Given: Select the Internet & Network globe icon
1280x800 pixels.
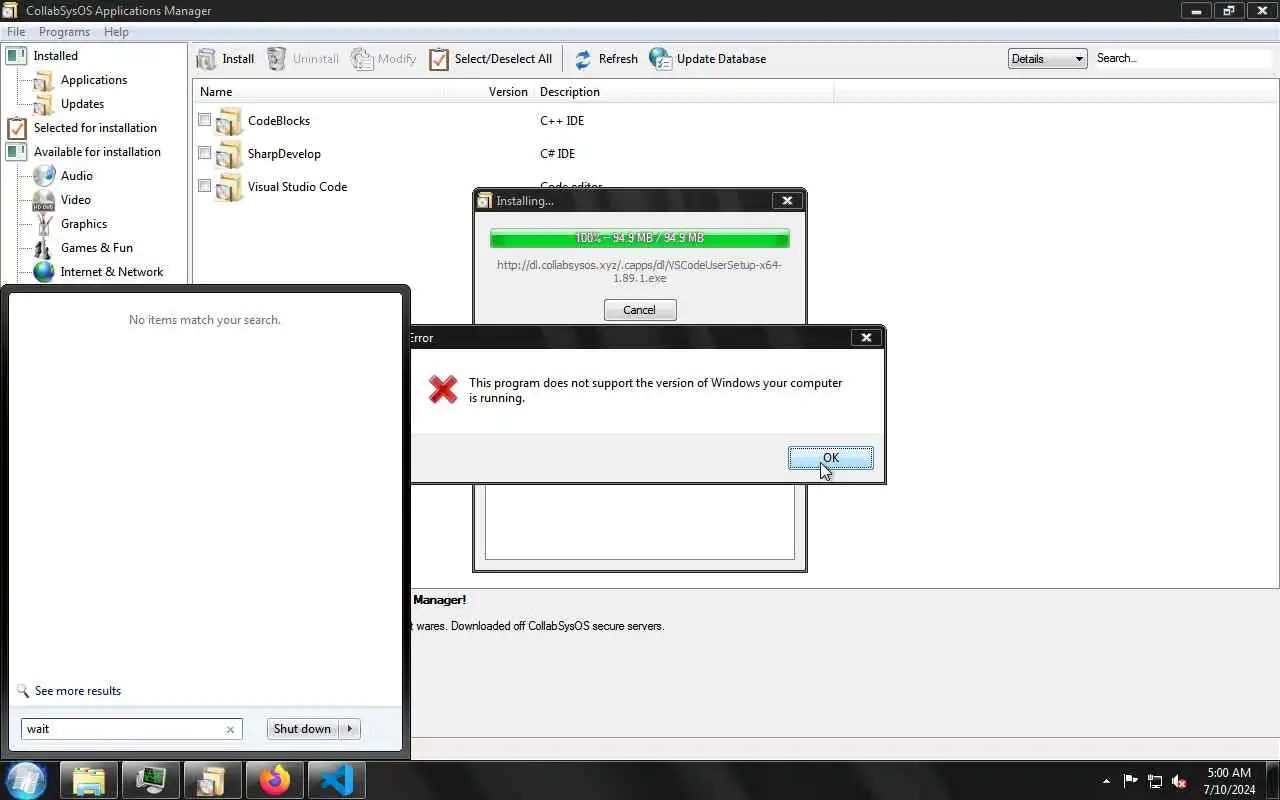Looking at the screenshot, I should 44,272.
